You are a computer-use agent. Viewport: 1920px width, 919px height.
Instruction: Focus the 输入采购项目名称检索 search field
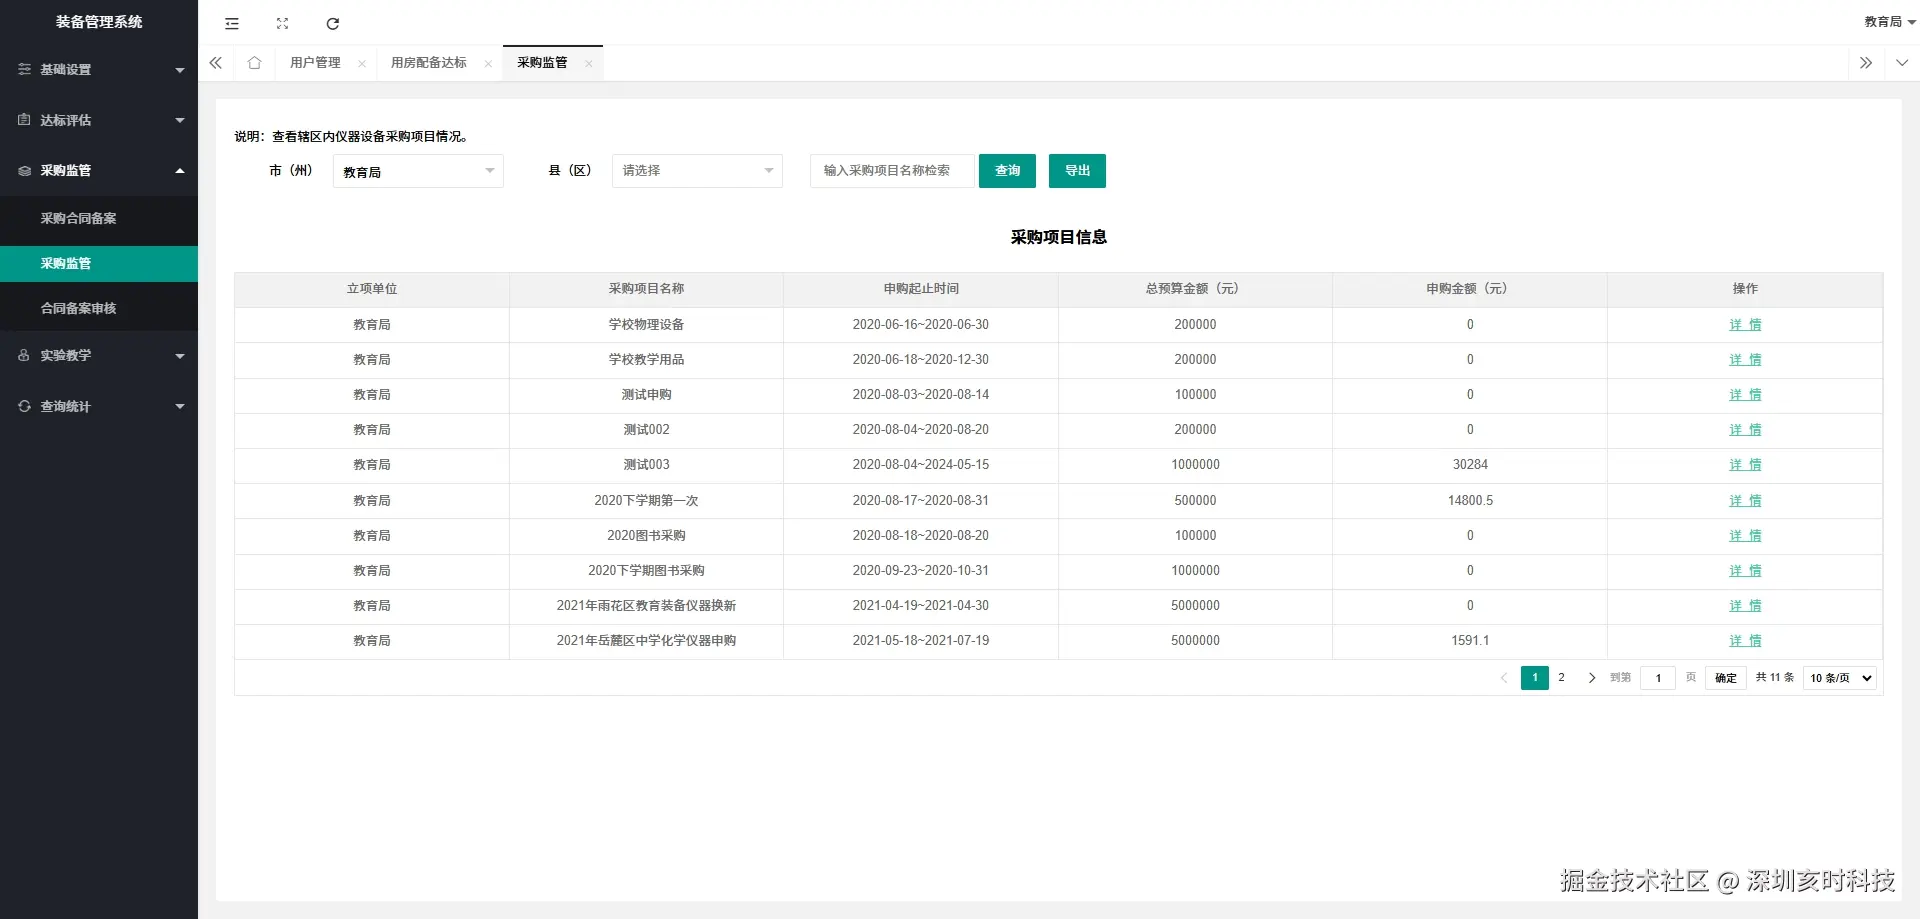click(892, 171)
